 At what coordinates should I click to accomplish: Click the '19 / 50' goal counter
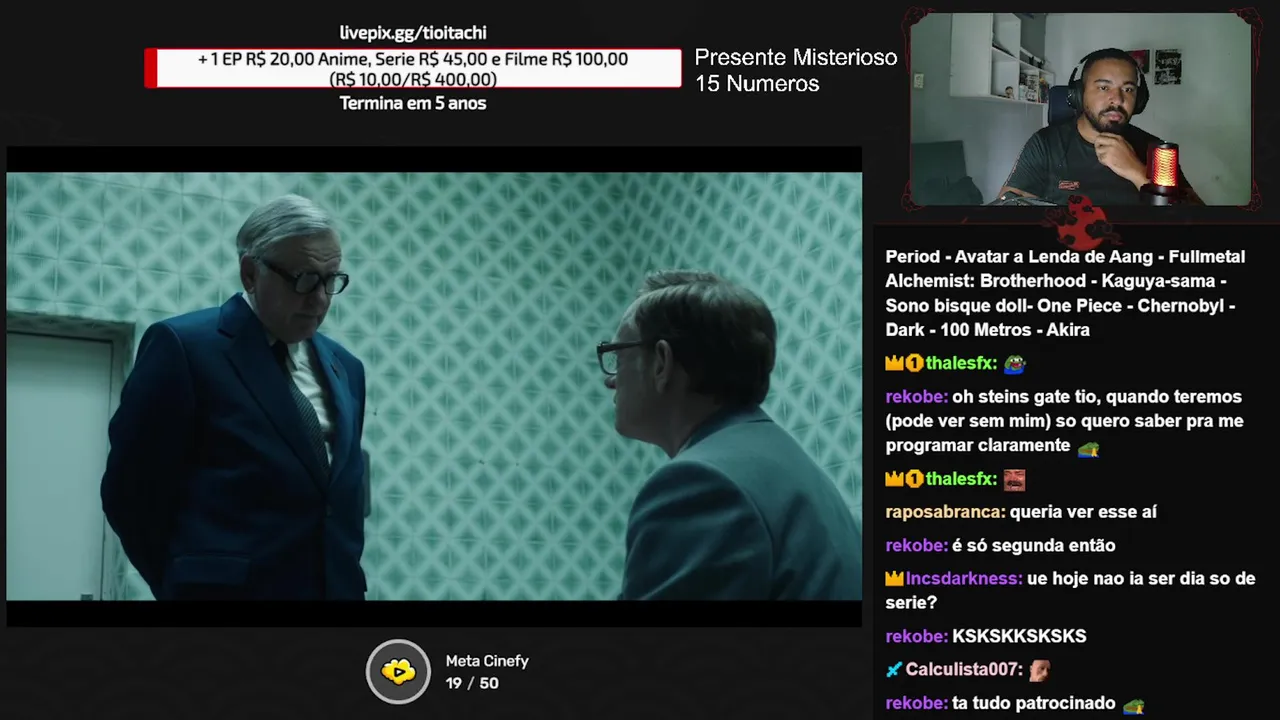click(x=472, y=683)
